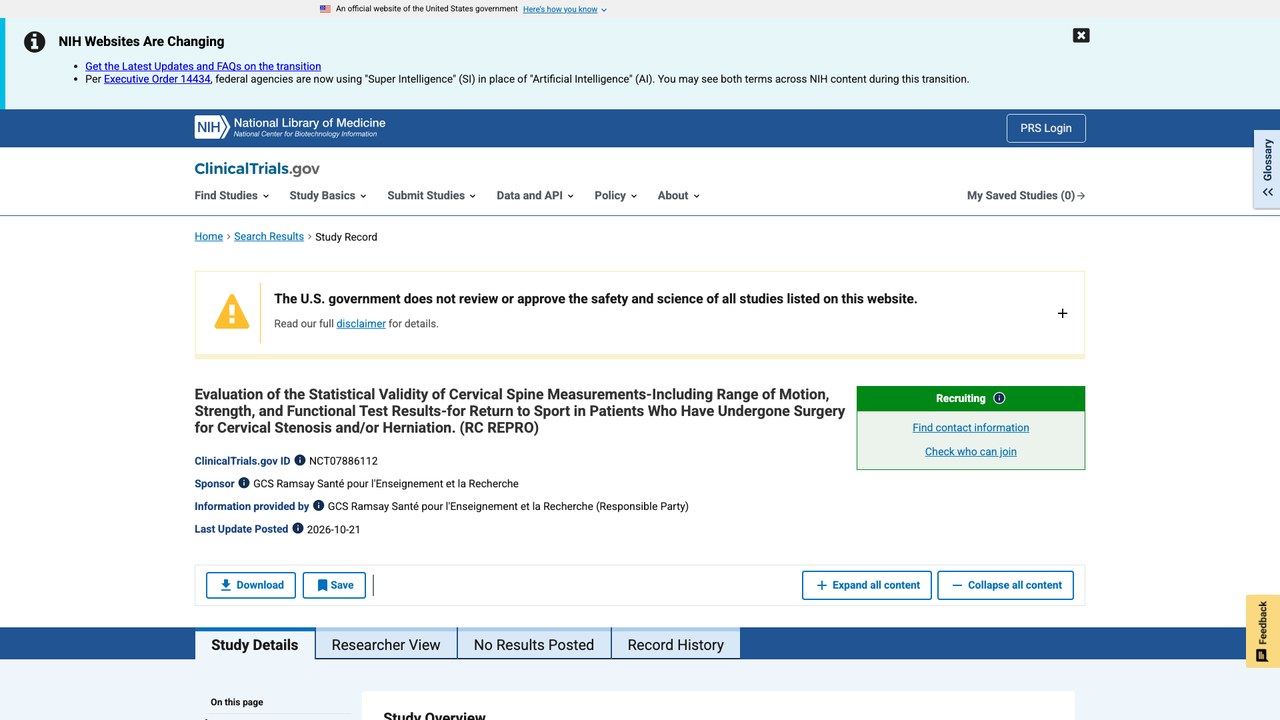
Task: Open the Submit Studies menu
Action: pos(432,196)
